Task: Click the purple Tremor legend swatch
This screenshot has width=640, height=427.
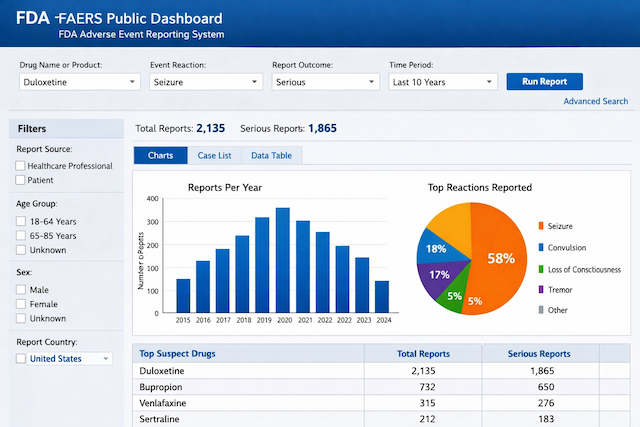Action: (x=541, y=290)
